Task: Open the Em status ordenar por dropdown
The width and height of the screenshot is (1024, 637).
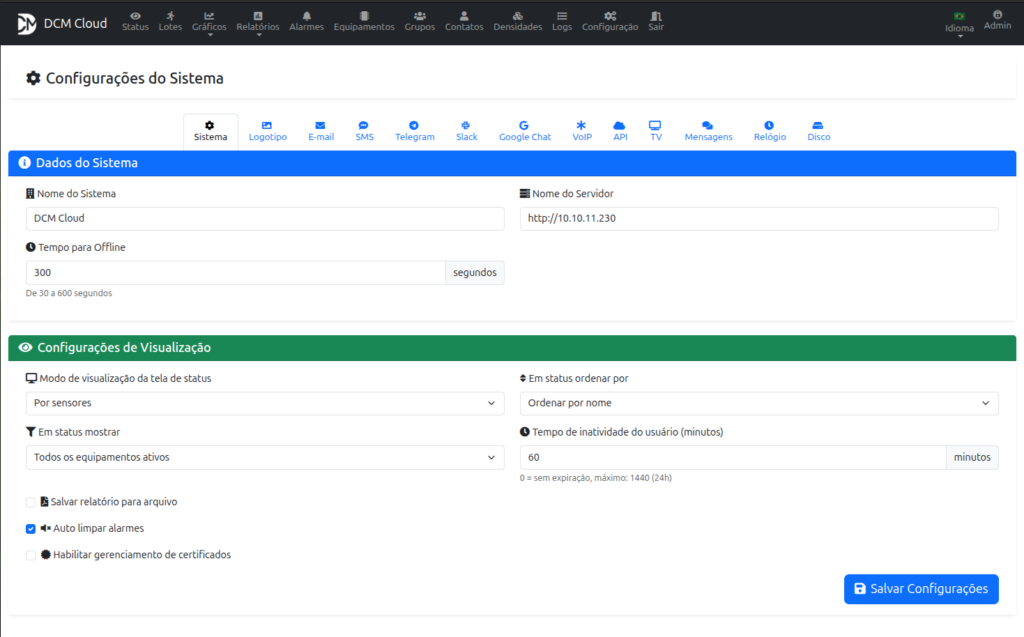Action: pyautogui.click(x=758, y=403)
